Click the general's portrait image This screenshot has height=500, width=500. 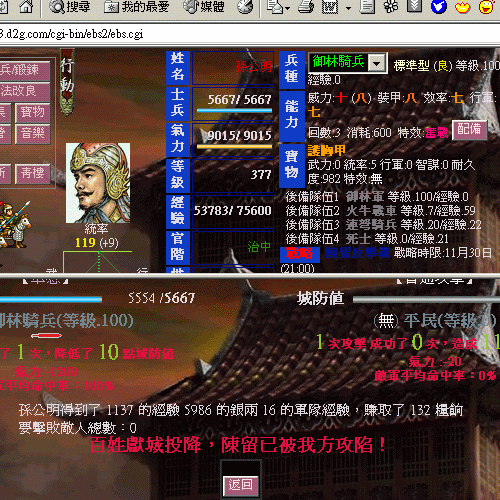[98, 183]
